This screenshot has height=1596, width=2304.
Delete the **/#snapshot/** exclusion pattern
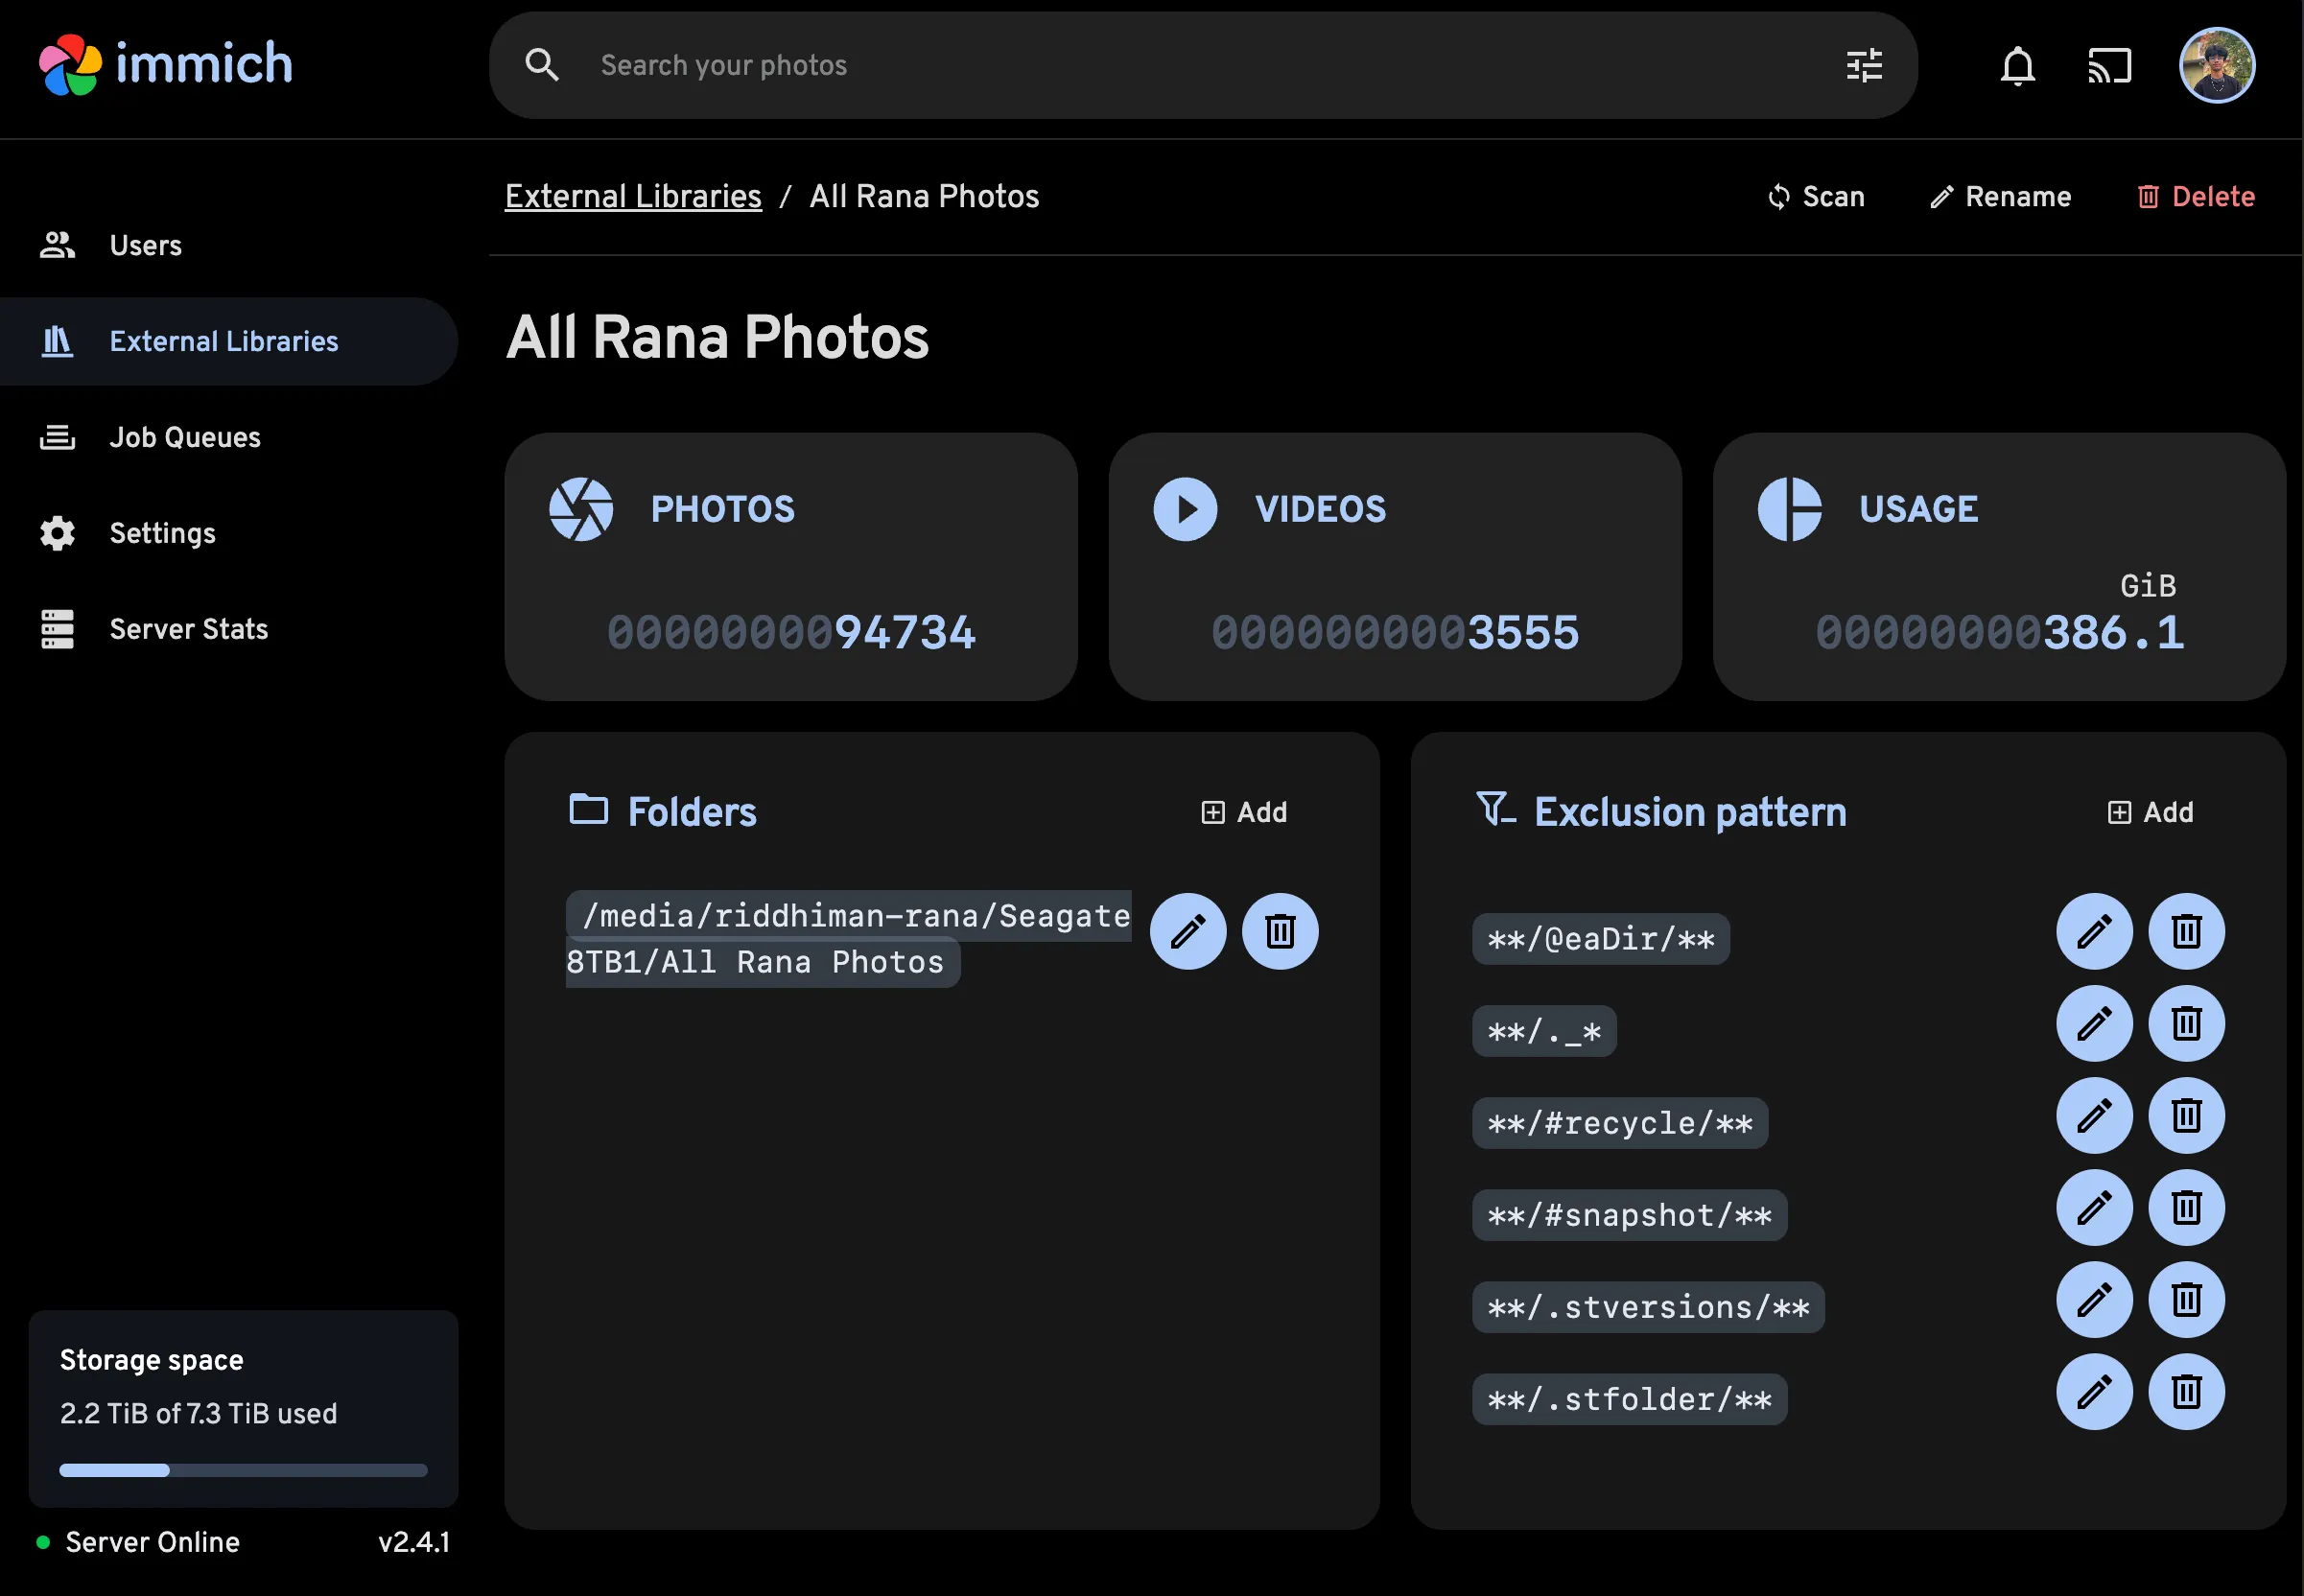(x=2186, y=1207)
